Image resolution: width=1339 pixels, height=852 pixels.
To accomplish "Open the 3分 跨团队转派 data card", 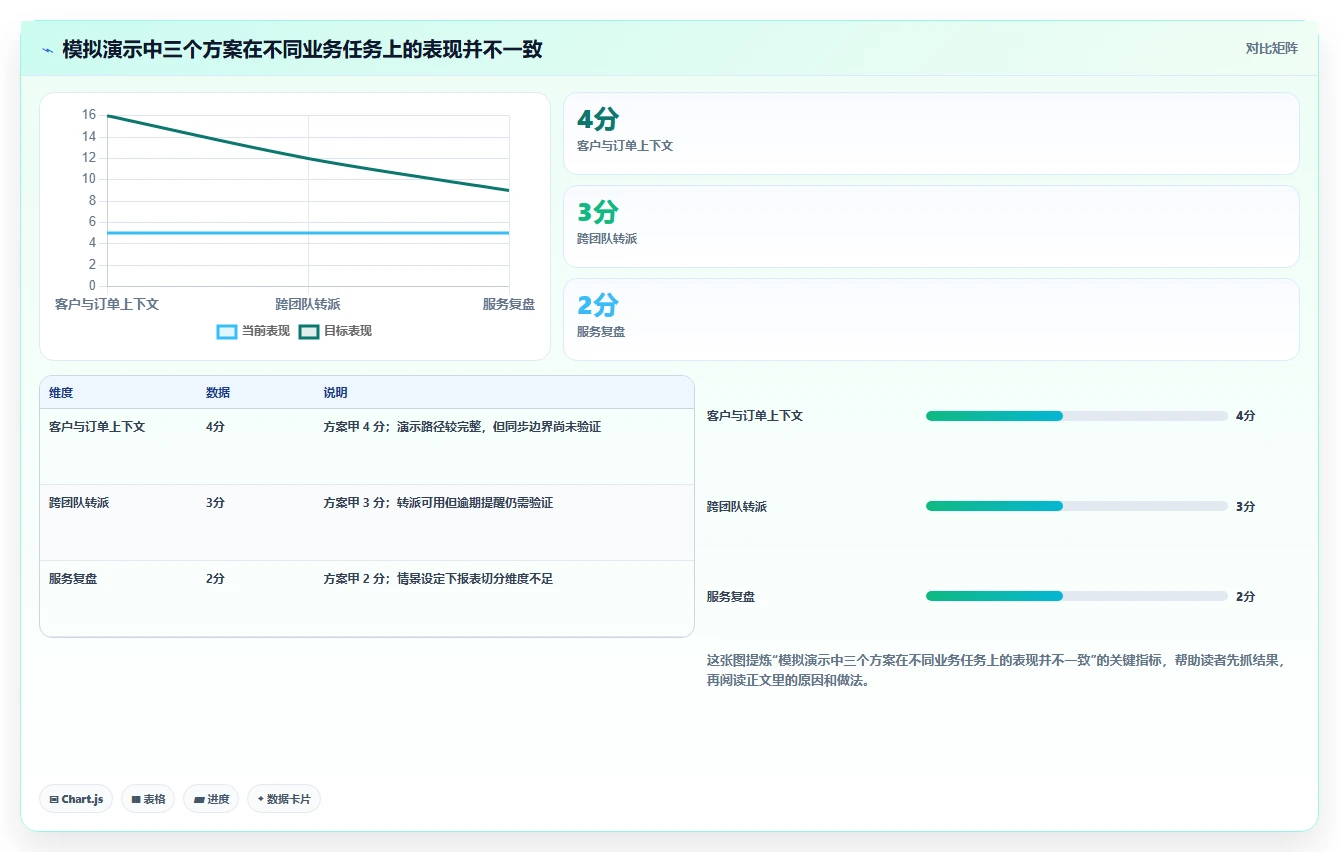I will coord(931,227).
